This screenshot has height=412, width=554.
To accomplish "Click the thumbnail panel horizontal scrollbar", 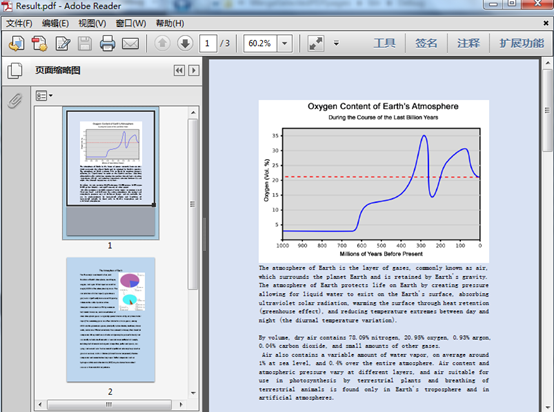I will (x=110, y=404).
